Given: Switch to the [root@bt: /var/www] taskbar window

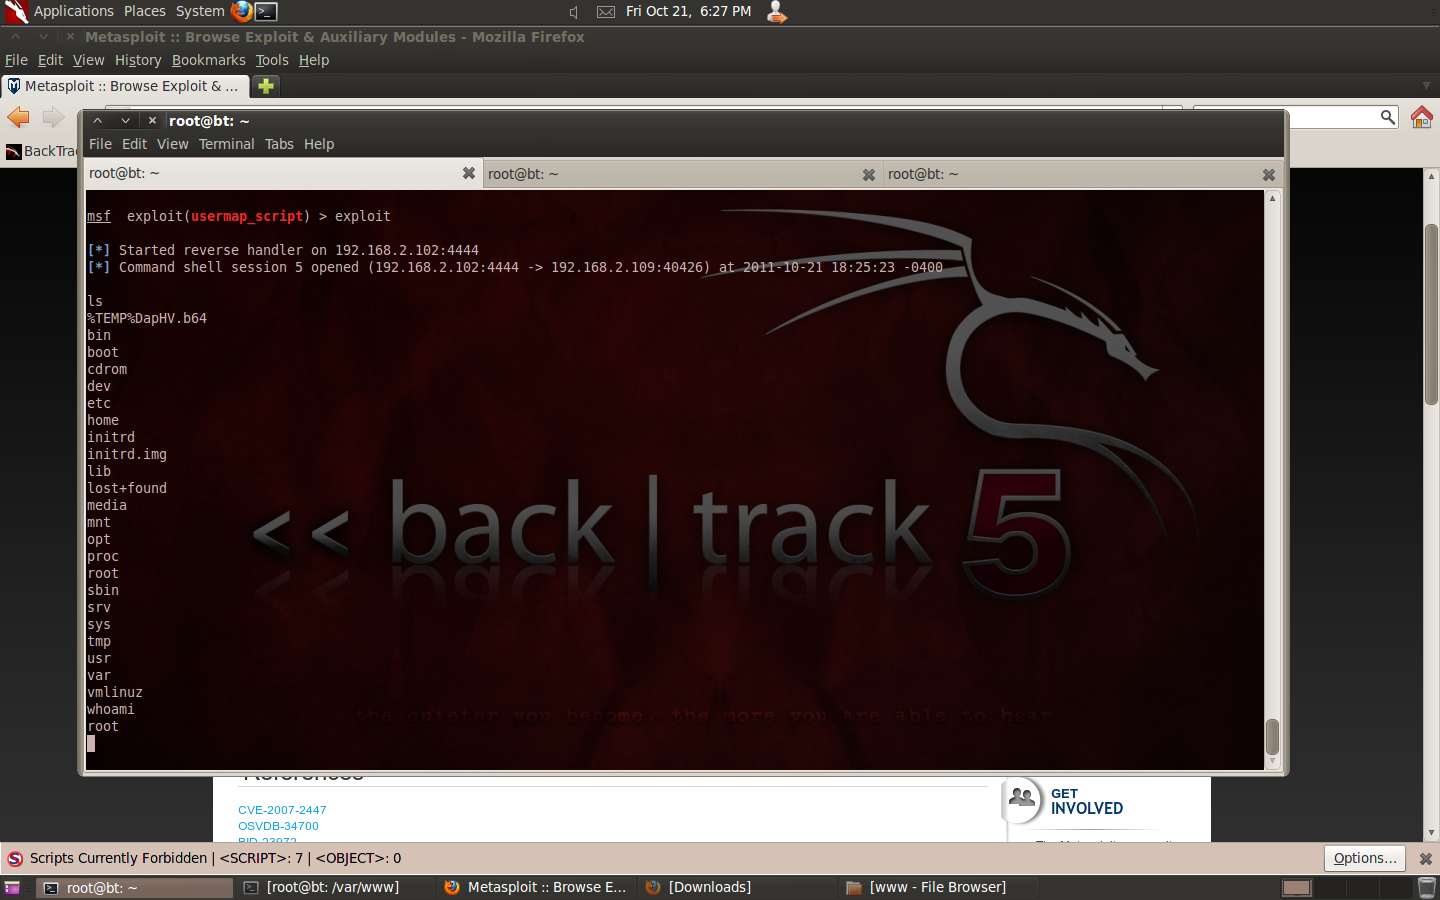Looking at the screenshot, I should coord(335,887).
